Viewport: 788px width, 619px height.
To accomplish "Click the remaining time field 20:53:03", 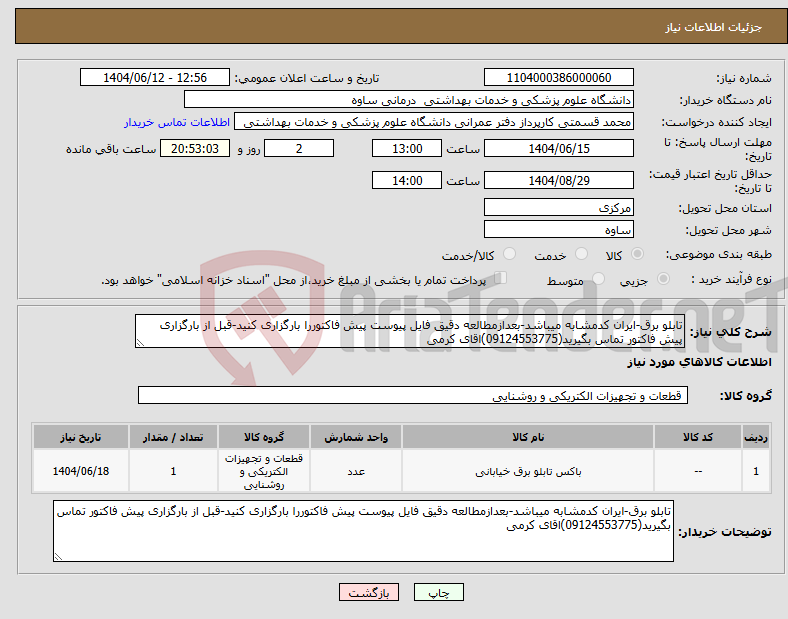I will (194, 148).
